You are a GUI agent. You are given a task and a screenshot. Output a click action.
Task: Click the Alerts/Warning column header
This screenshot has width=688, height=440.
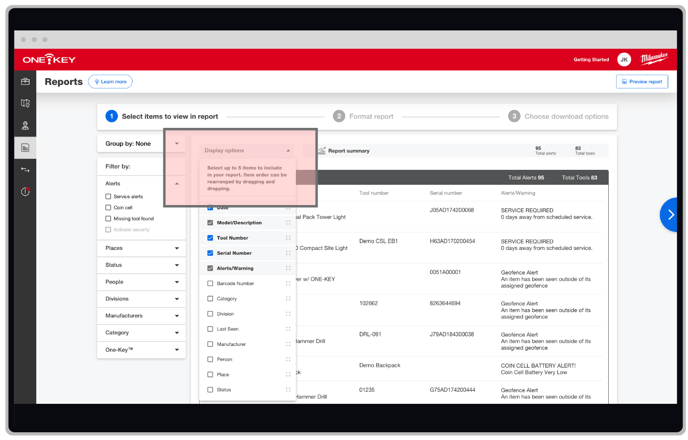[x=518, y=193]
